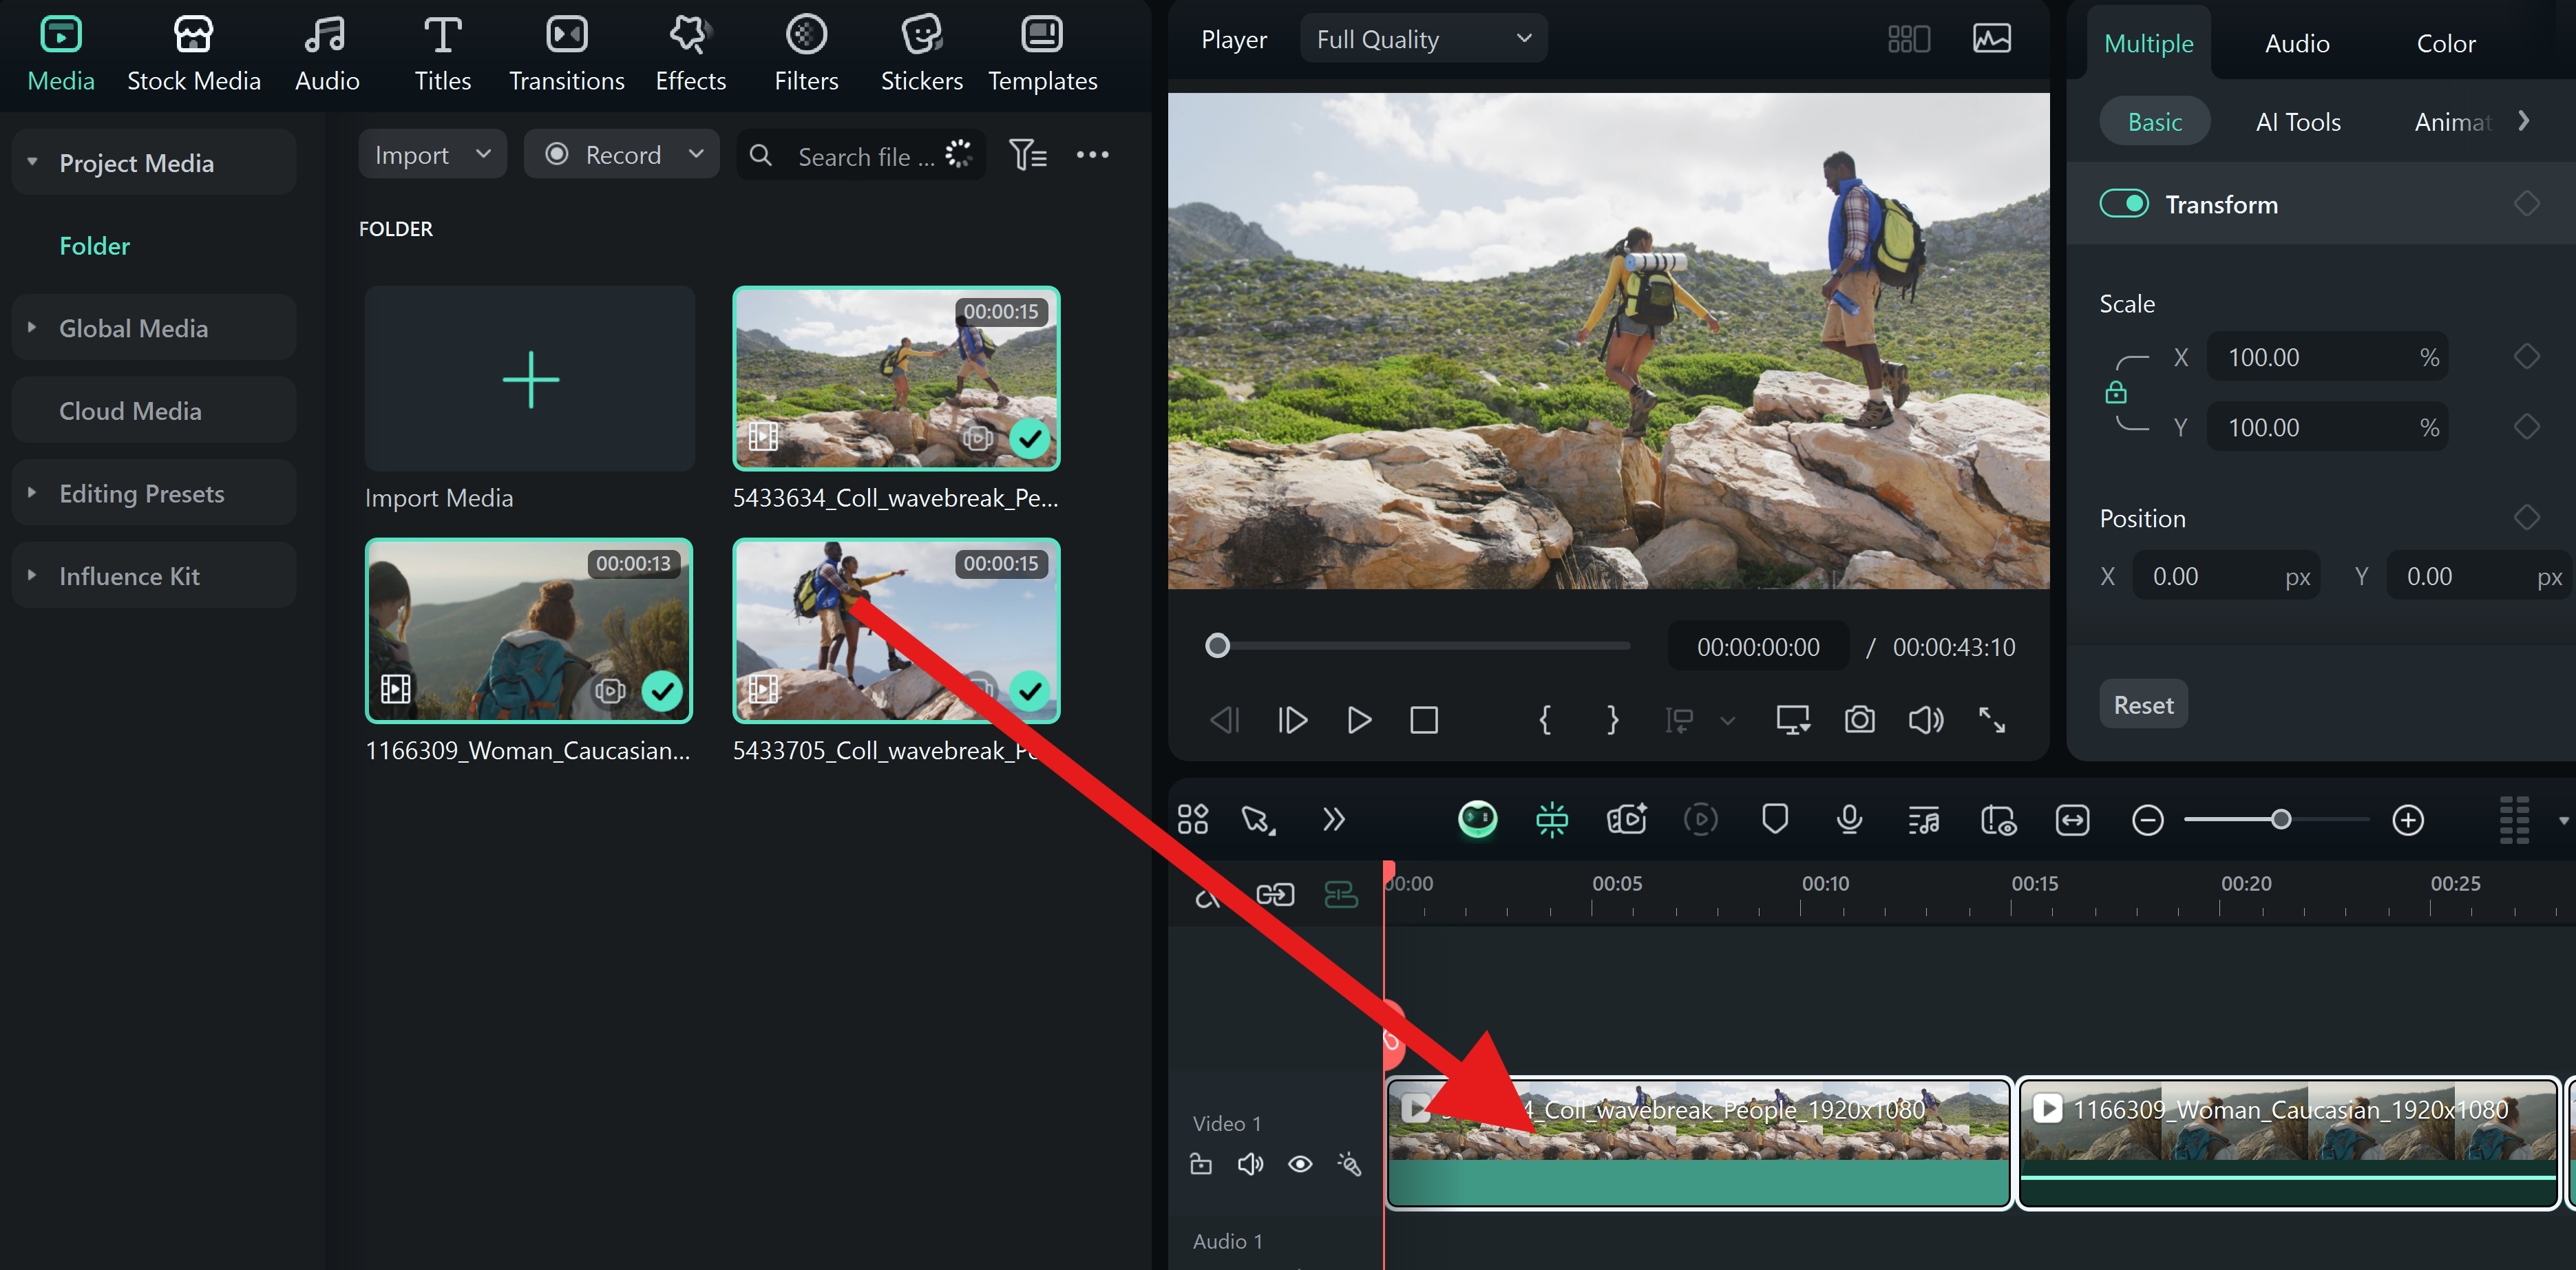Click the Import Media plus tile
The width and height of the screenshot is (2576, 1270).
click(x=529, y=379)
